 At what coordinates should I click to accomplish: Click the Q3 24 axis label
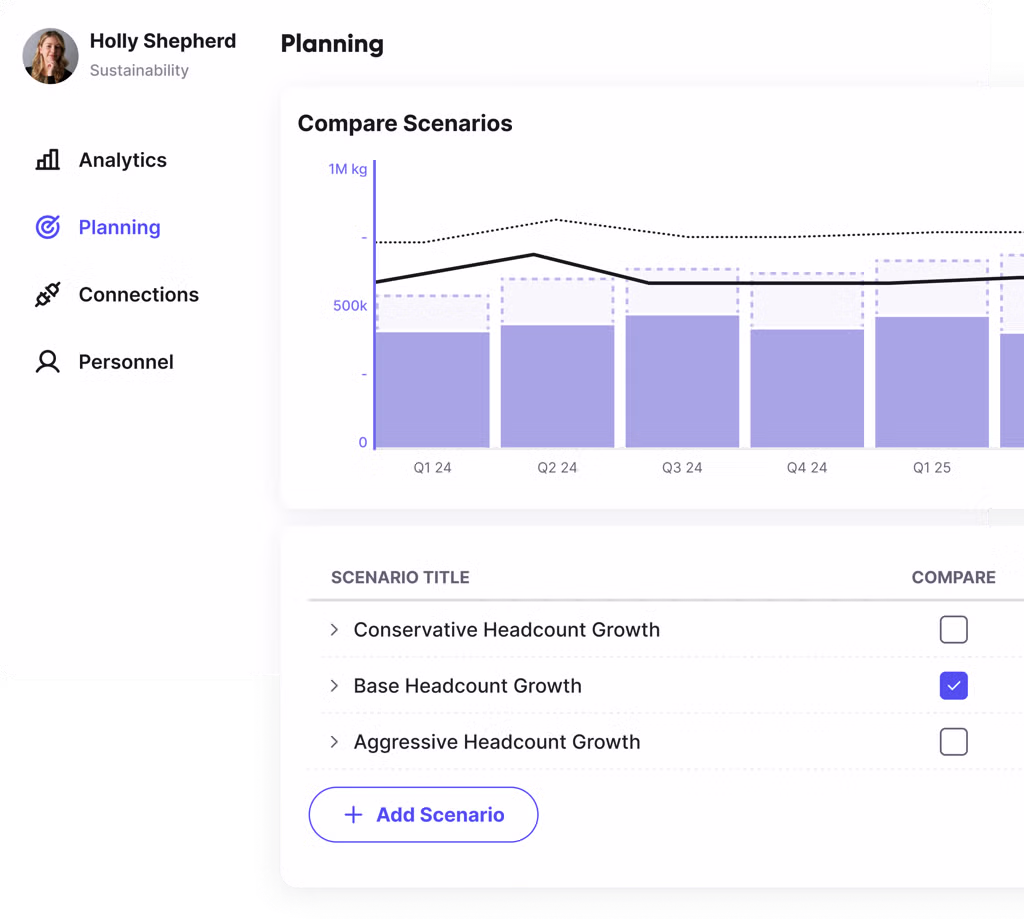click(x=682, y=468)
